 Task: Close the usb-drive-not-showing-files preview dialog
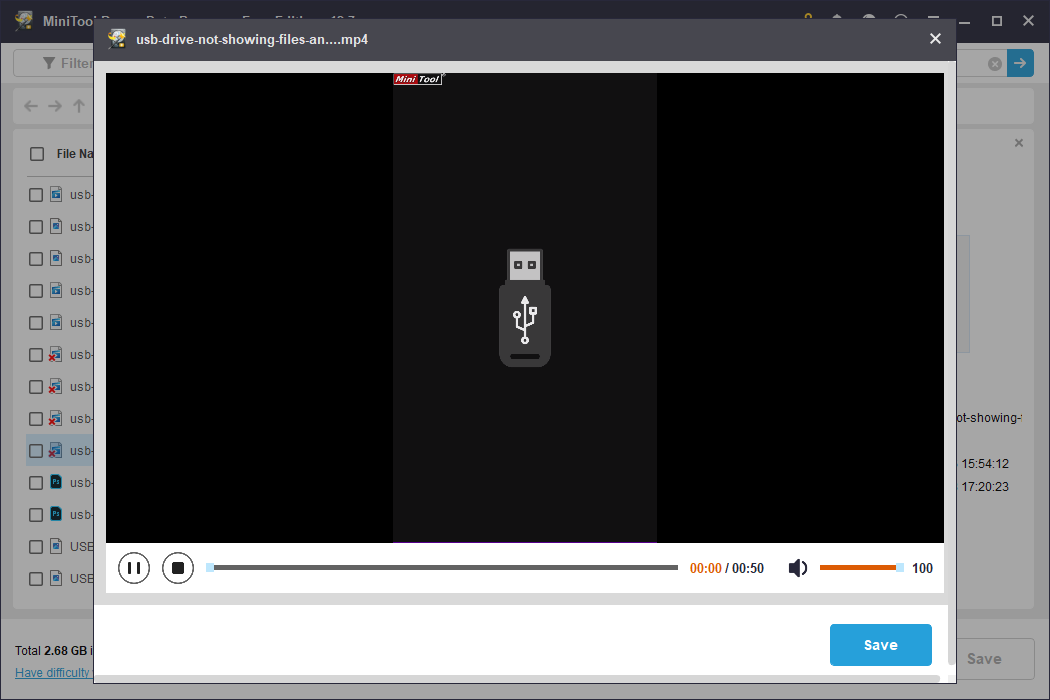[x=935, y=39]
